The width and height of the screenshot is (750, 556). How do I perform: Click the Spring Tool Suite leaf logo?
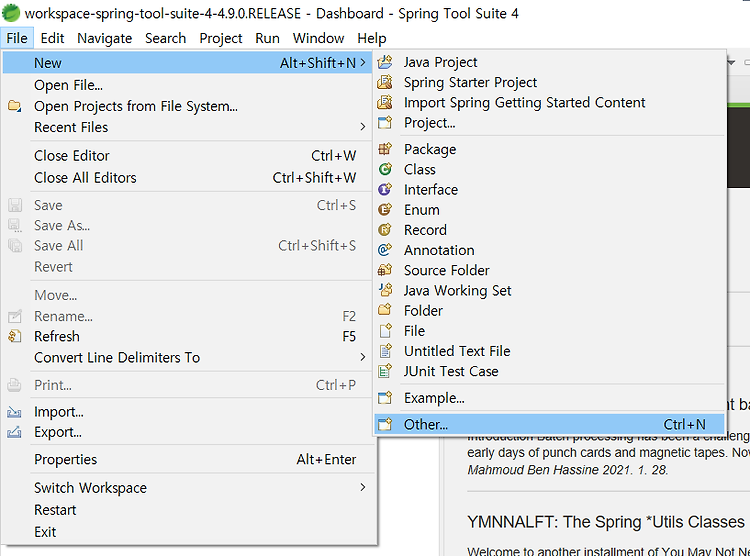pos(11,13)
